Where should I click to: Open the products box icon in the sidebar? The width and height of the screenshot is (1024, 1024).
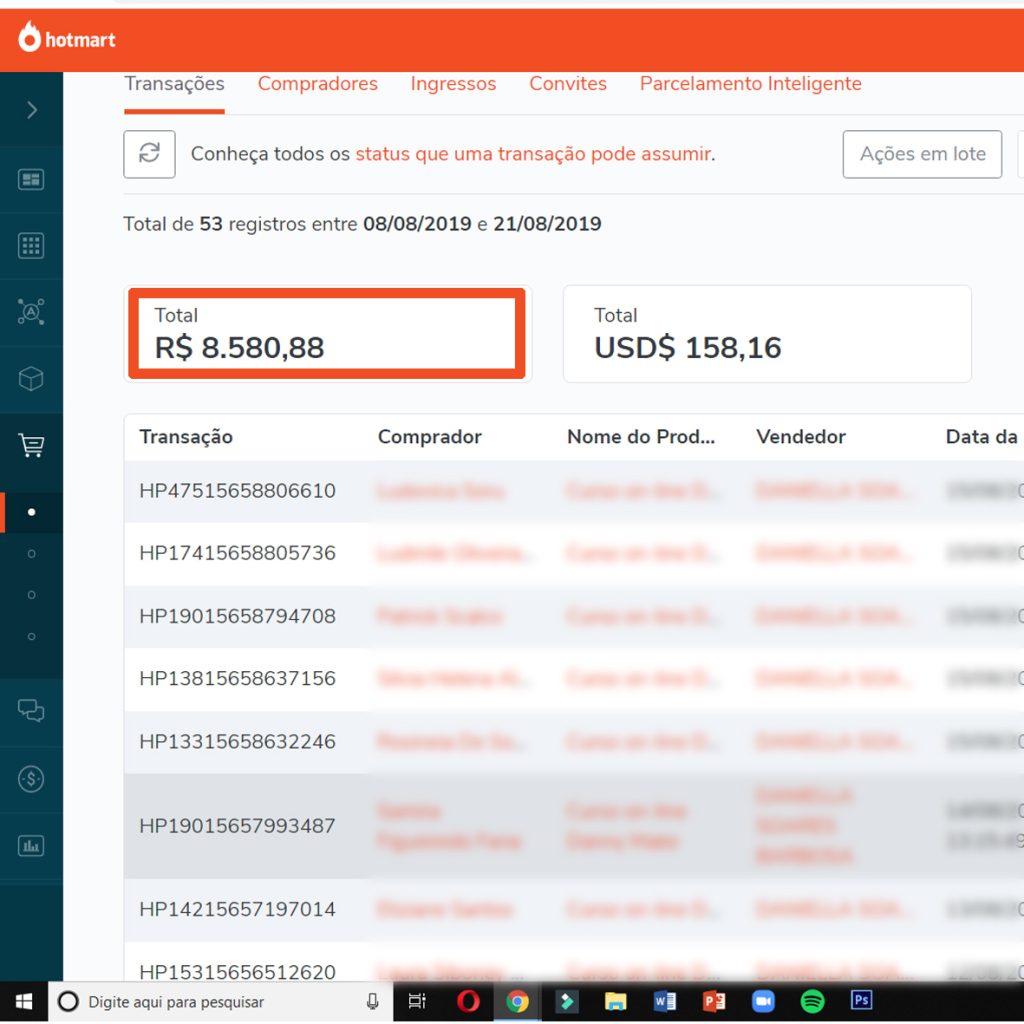pos(31,379)
